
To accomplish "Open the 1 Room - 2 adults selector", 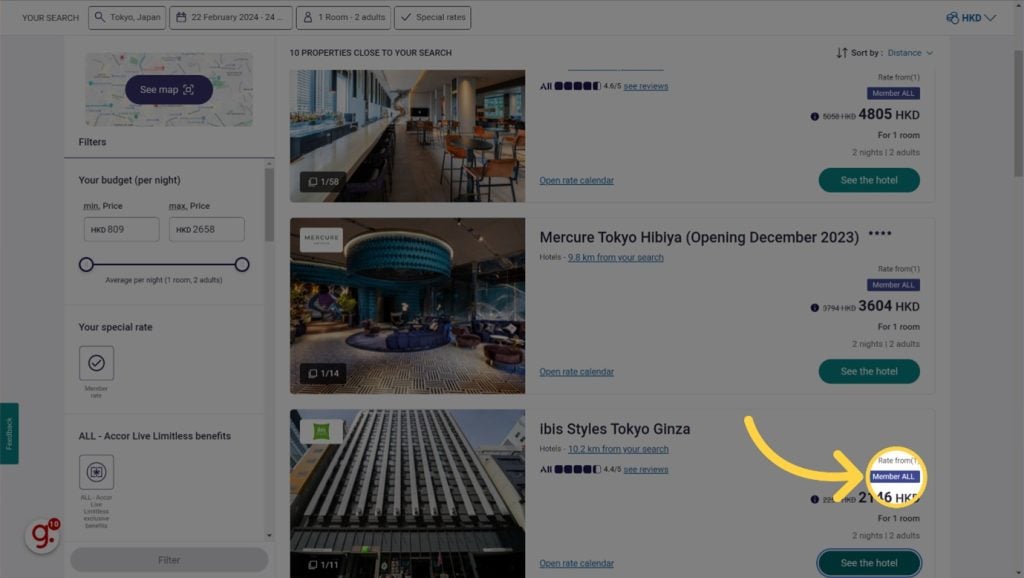I will [344, 18].
